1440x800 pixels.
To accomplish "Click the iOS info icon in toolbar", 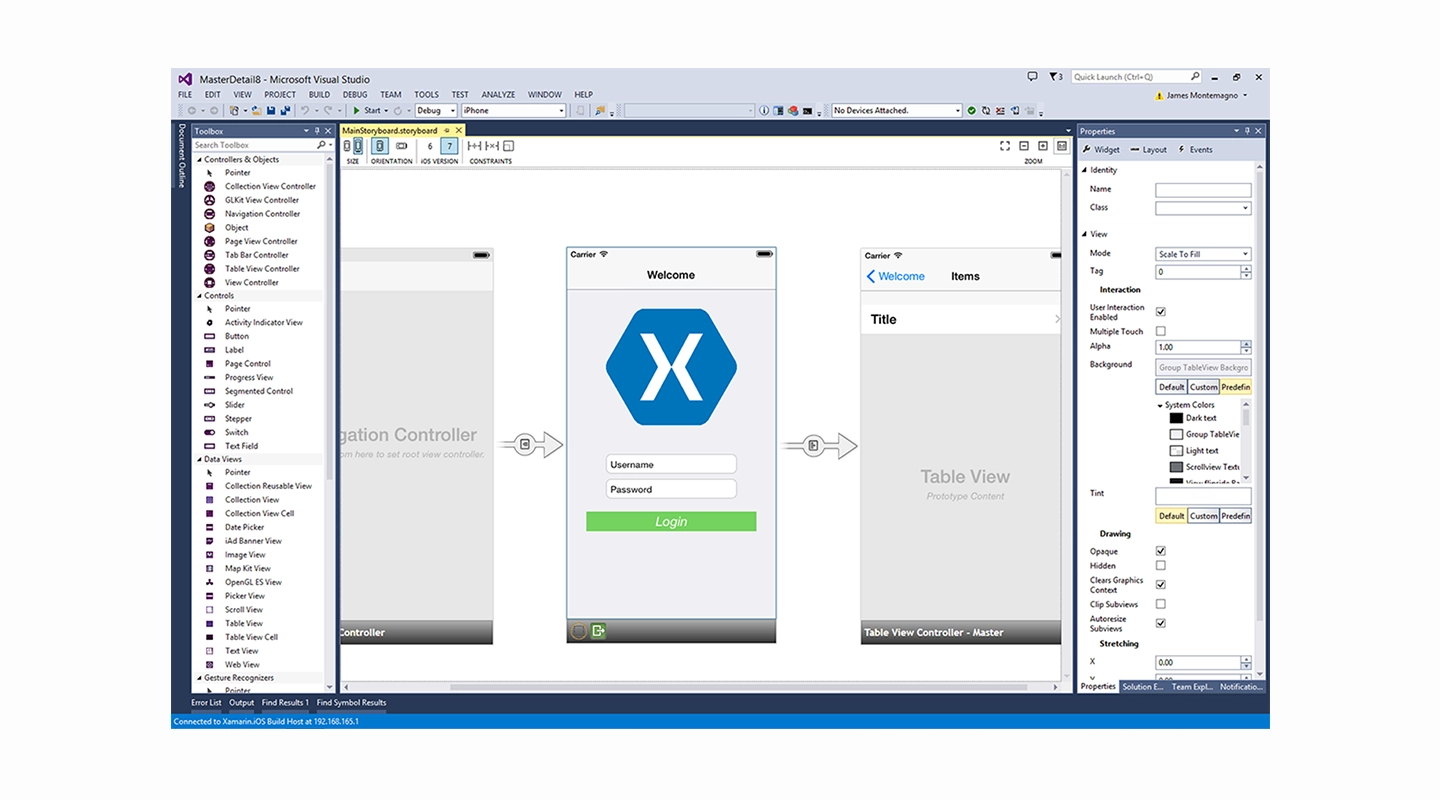I will click(x=764, y=111).
